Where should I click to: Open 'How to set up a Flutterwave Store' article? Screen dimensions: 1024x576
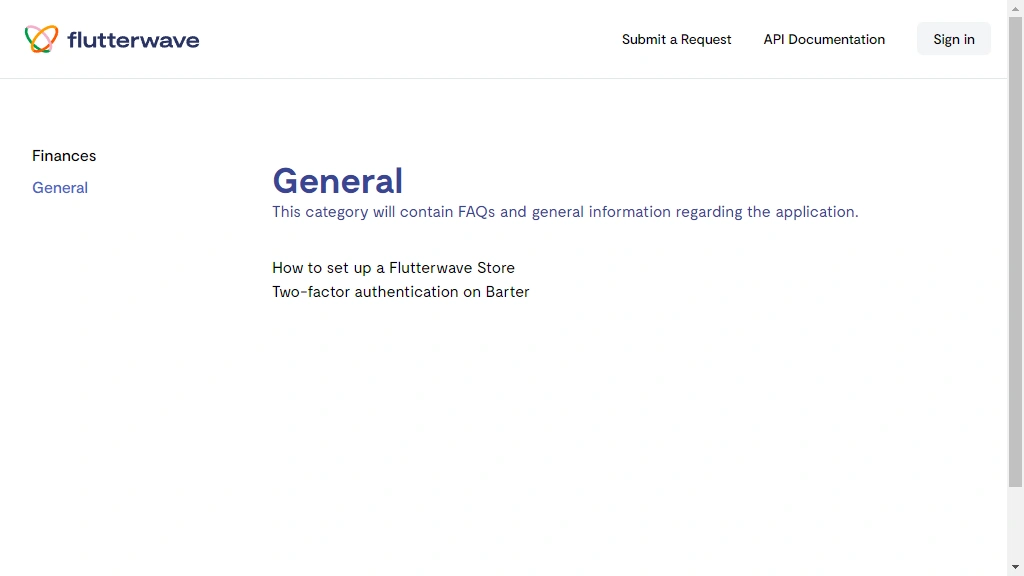393,268
